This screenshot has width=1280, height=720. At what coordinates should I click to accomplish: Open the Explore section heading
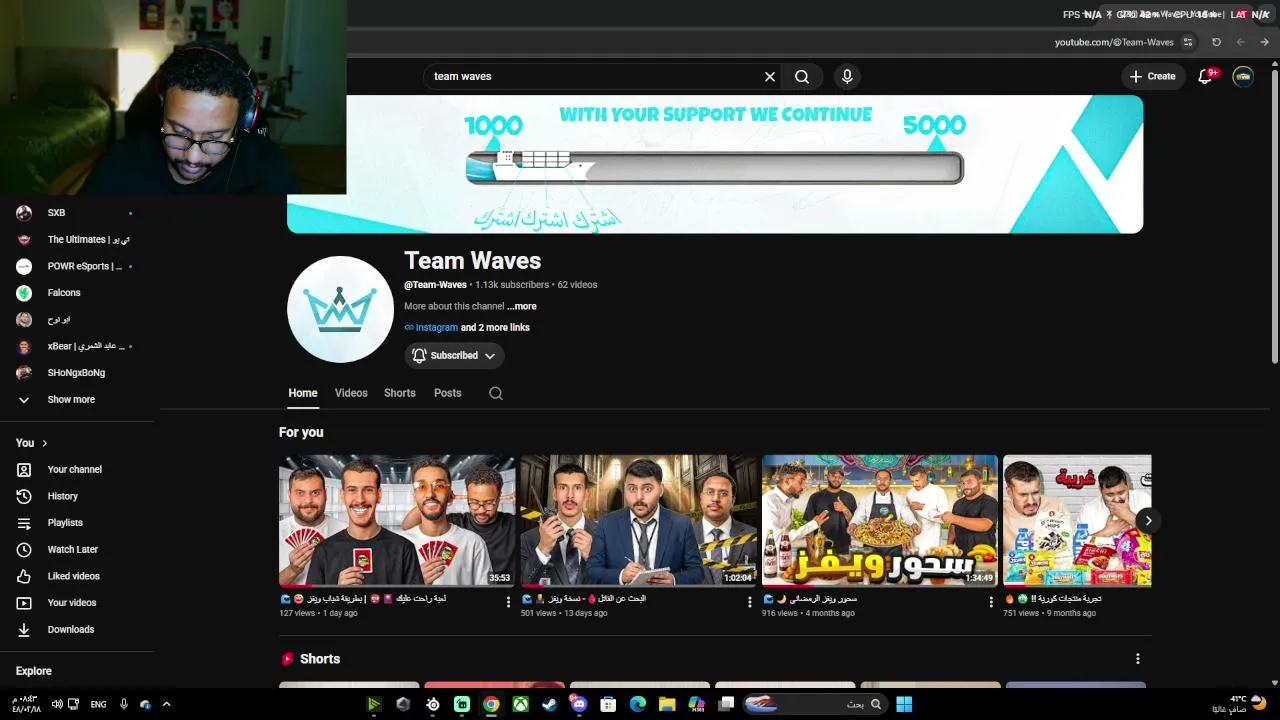coord(34,671)
